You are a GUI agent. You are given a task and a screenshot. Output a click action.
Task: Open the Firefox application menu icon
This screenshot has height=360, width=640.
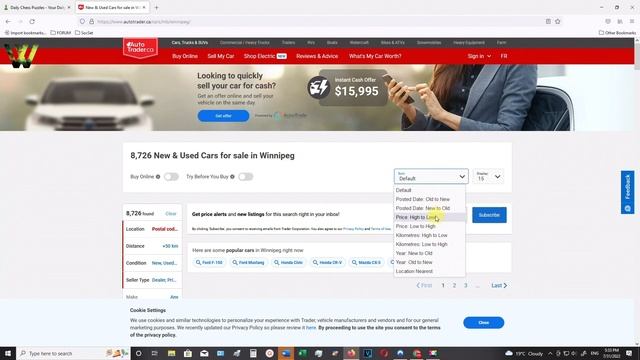pyautogui.click(x=632, y=21)
